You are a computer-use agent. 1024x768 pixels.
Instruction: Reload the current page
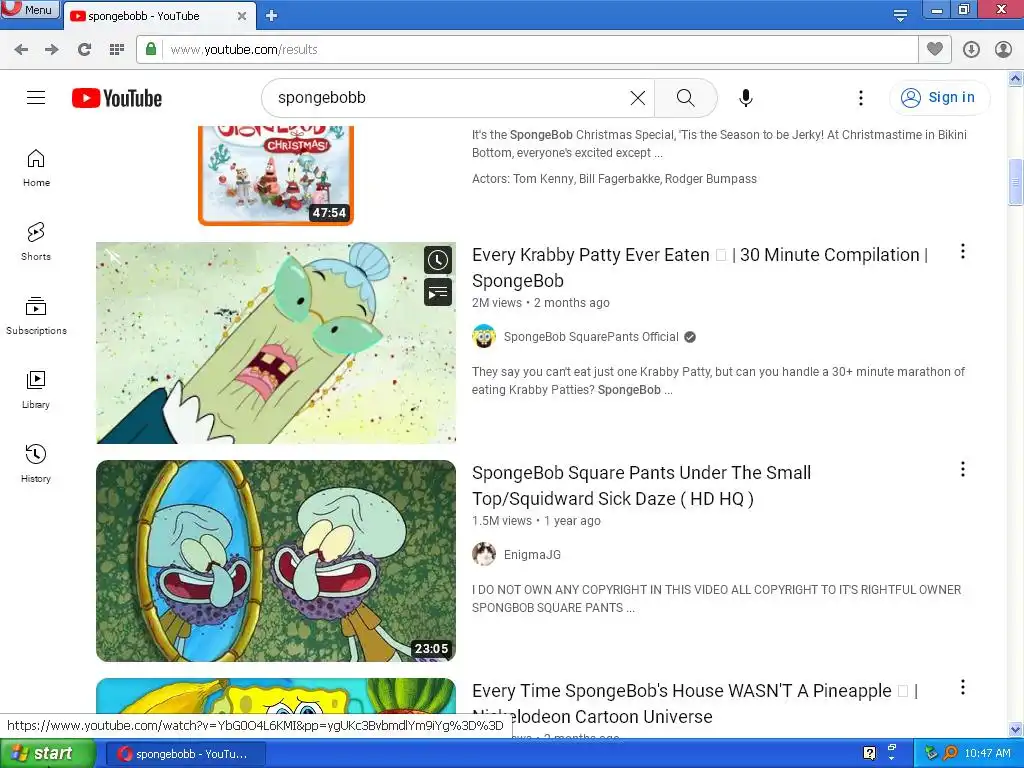(x=84, y=50)
